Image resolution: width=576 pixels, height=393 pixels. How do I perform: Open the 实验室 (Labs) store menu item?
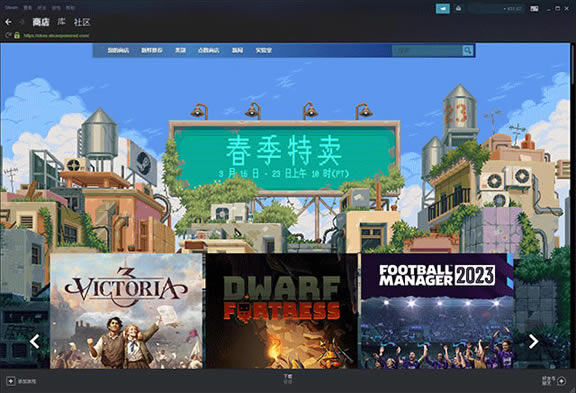point(263,50)
